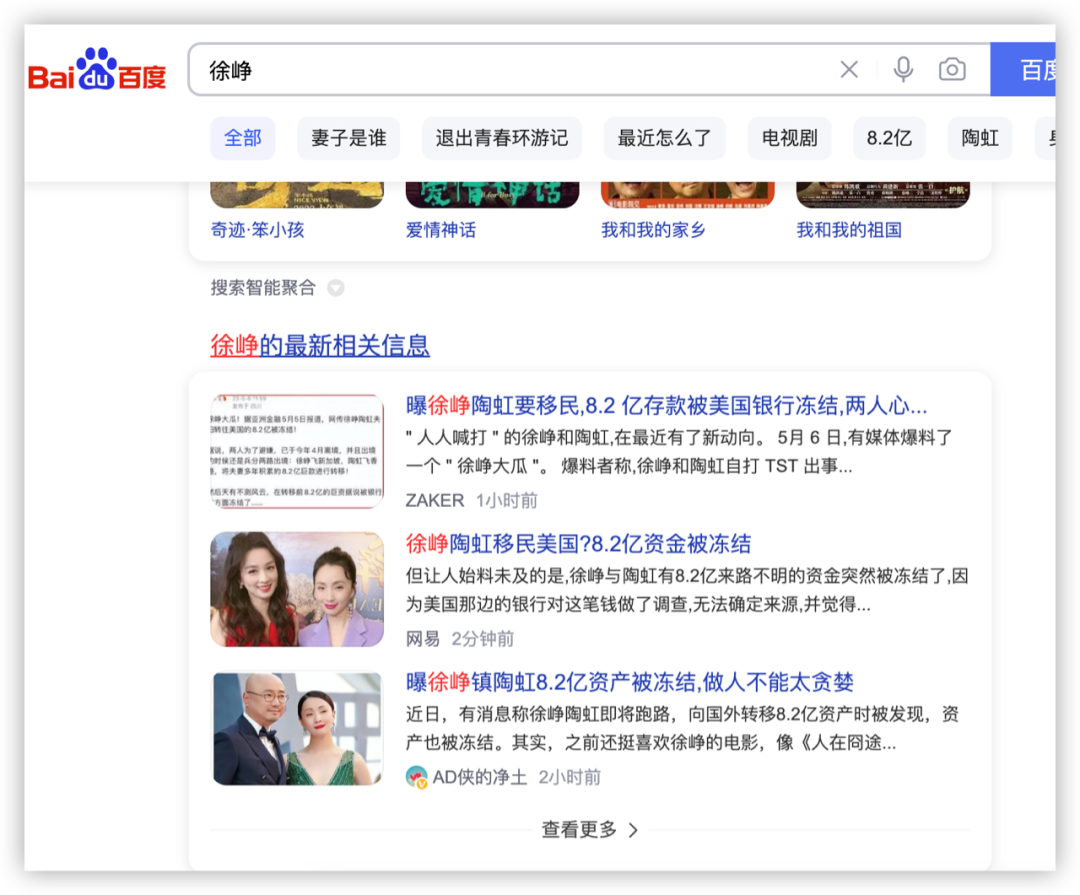Open the 我和我的祖国 movie link

(x=849, y=230)
